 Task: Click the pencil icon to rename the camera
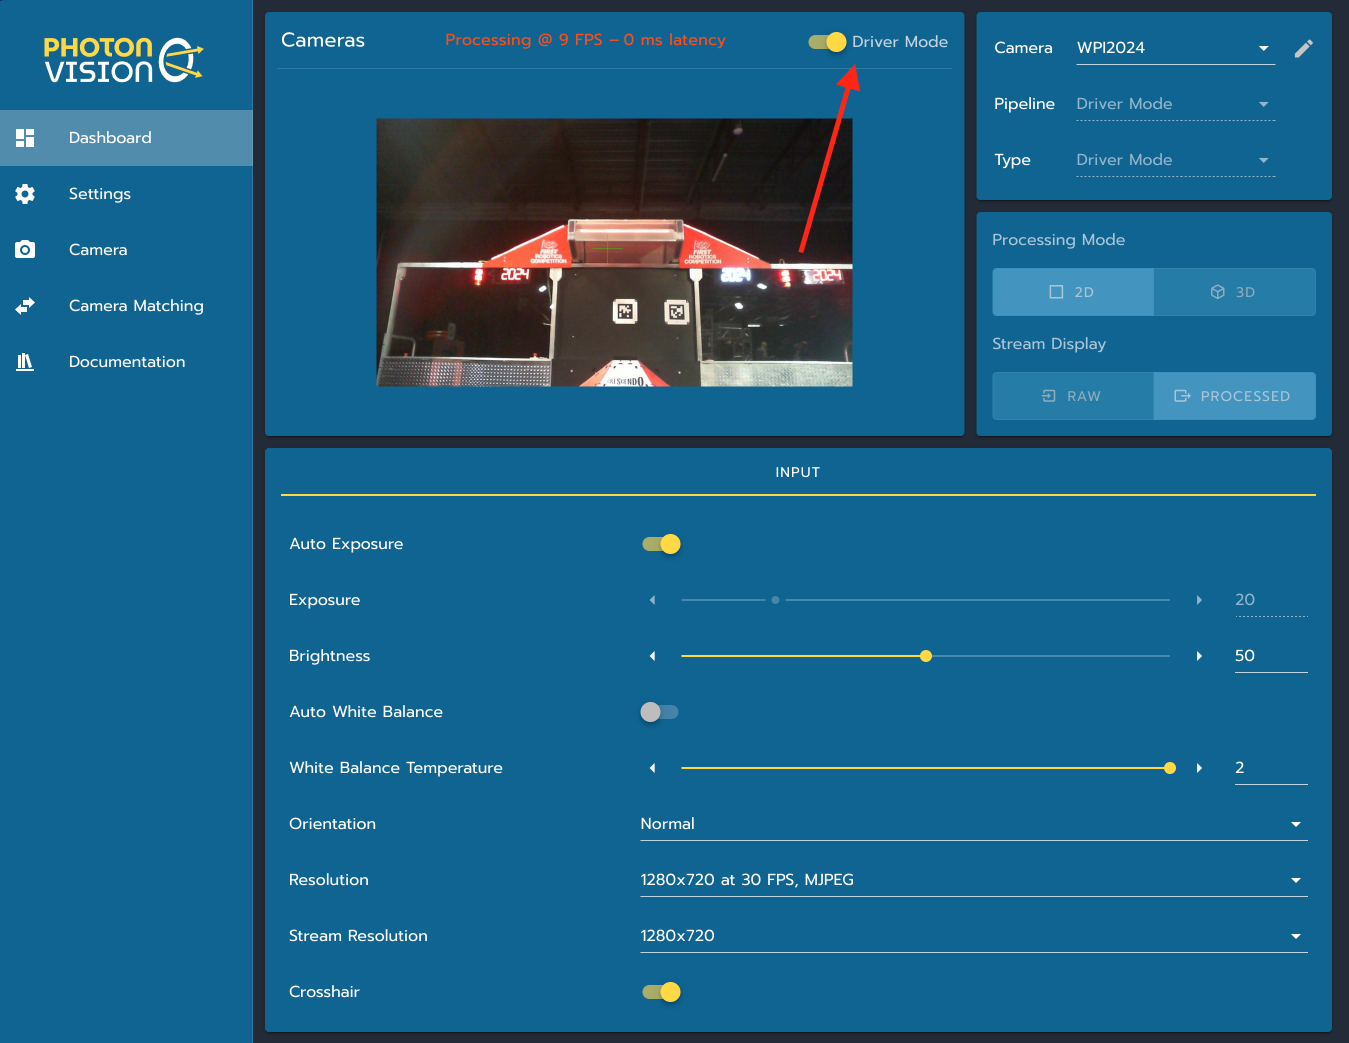[x=1304, y=47]
